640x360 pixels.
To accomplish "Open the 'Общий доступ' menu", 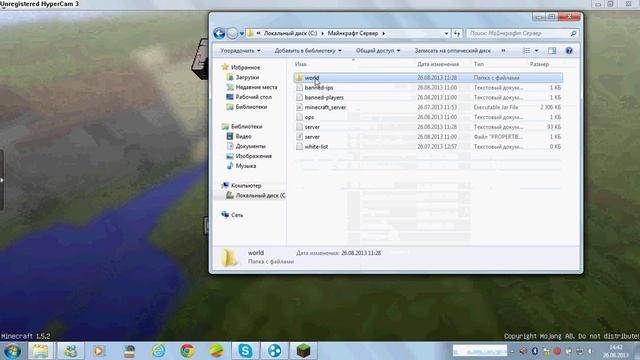I will [378, 51].
